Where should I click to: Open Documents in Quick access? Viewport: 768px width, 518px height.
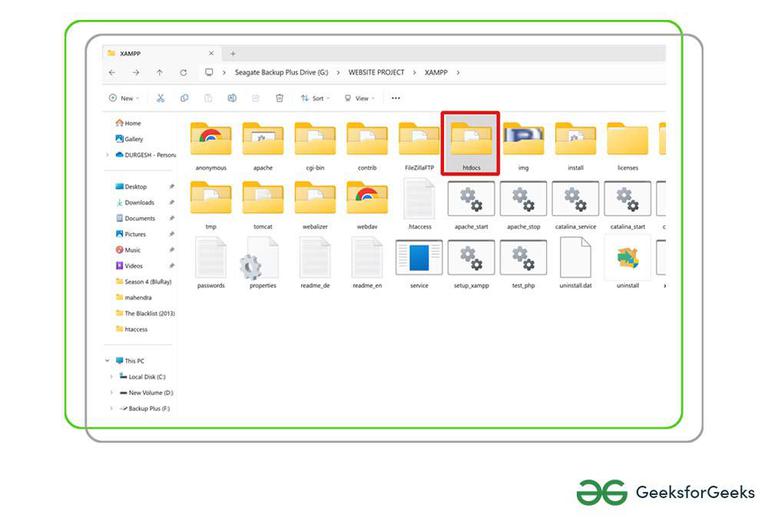(x=136, y=218)
